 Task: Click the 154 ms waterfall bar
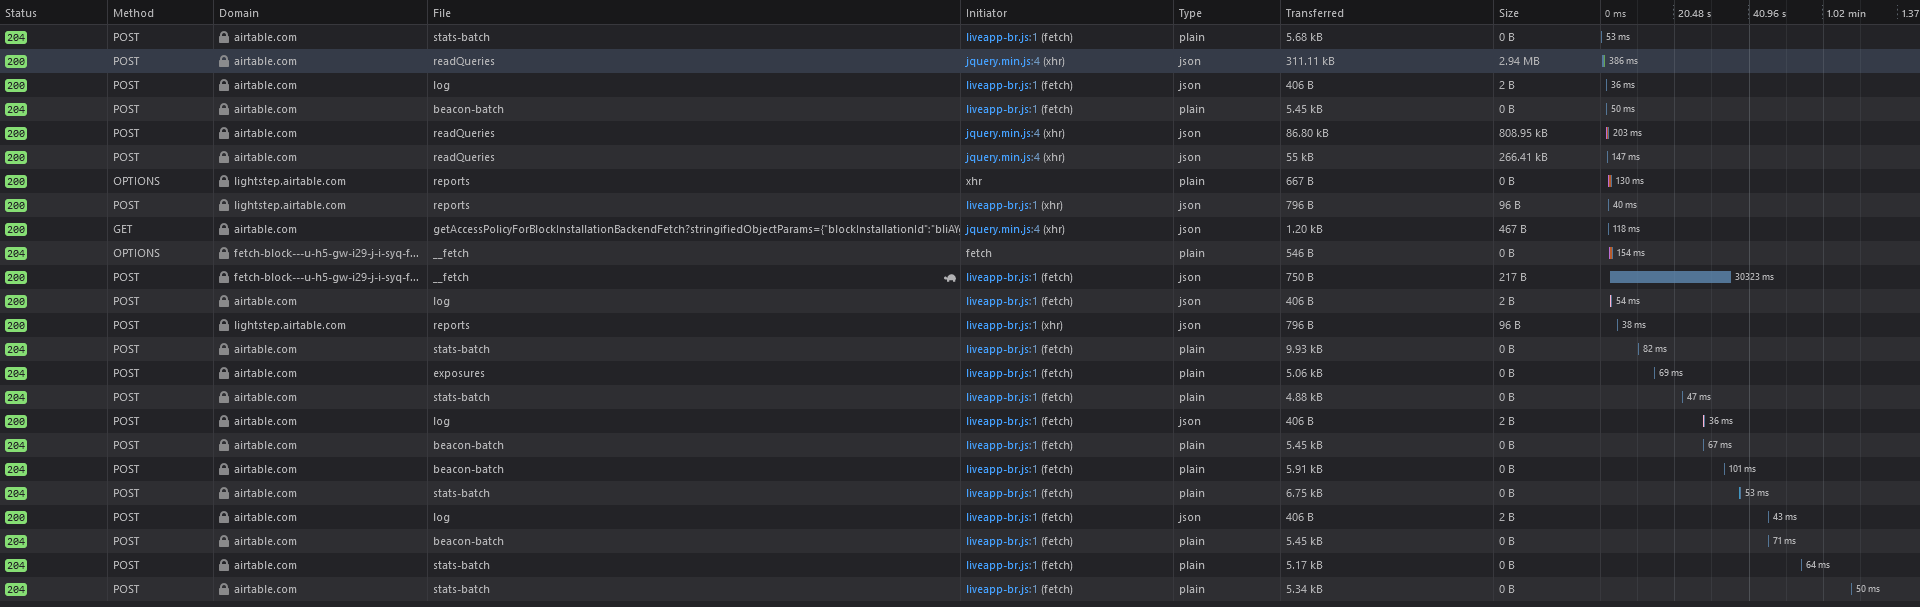click(1611, 253)
